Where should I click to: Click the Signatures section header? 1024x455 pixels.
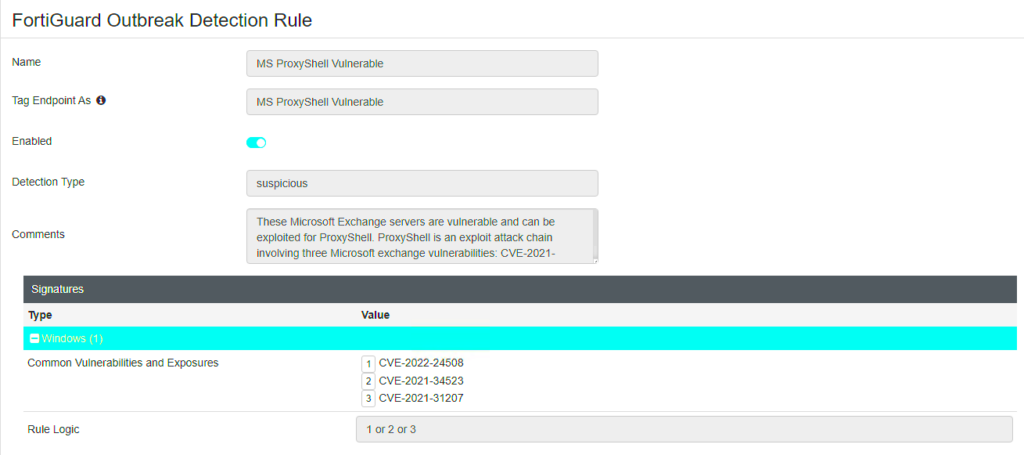57,289
